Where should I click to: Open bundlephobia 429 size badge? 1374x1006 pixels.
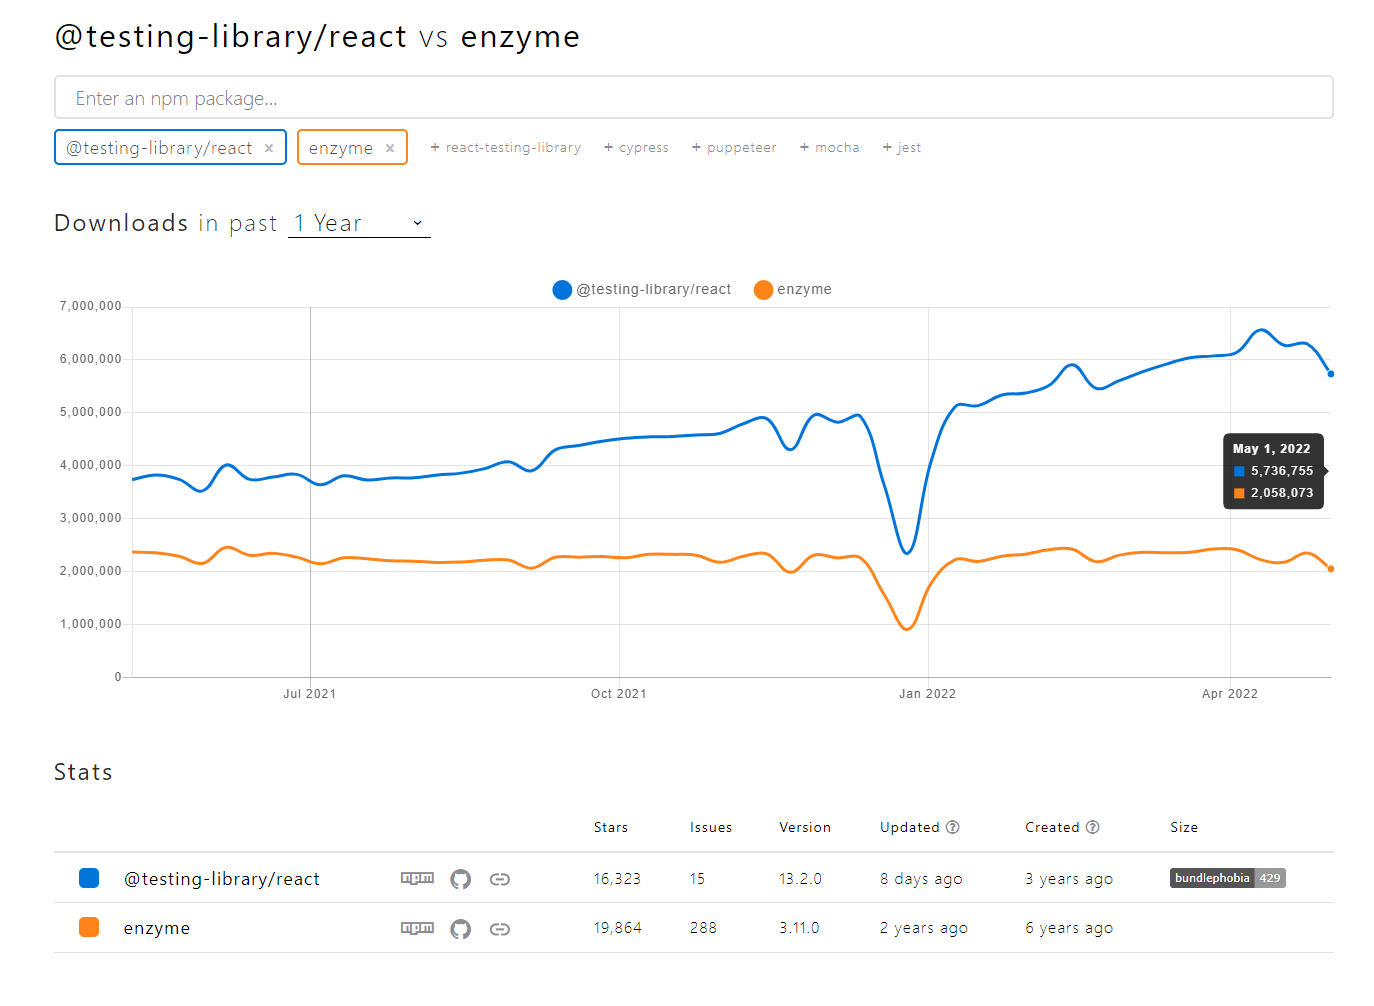(x=1227, y=878)
